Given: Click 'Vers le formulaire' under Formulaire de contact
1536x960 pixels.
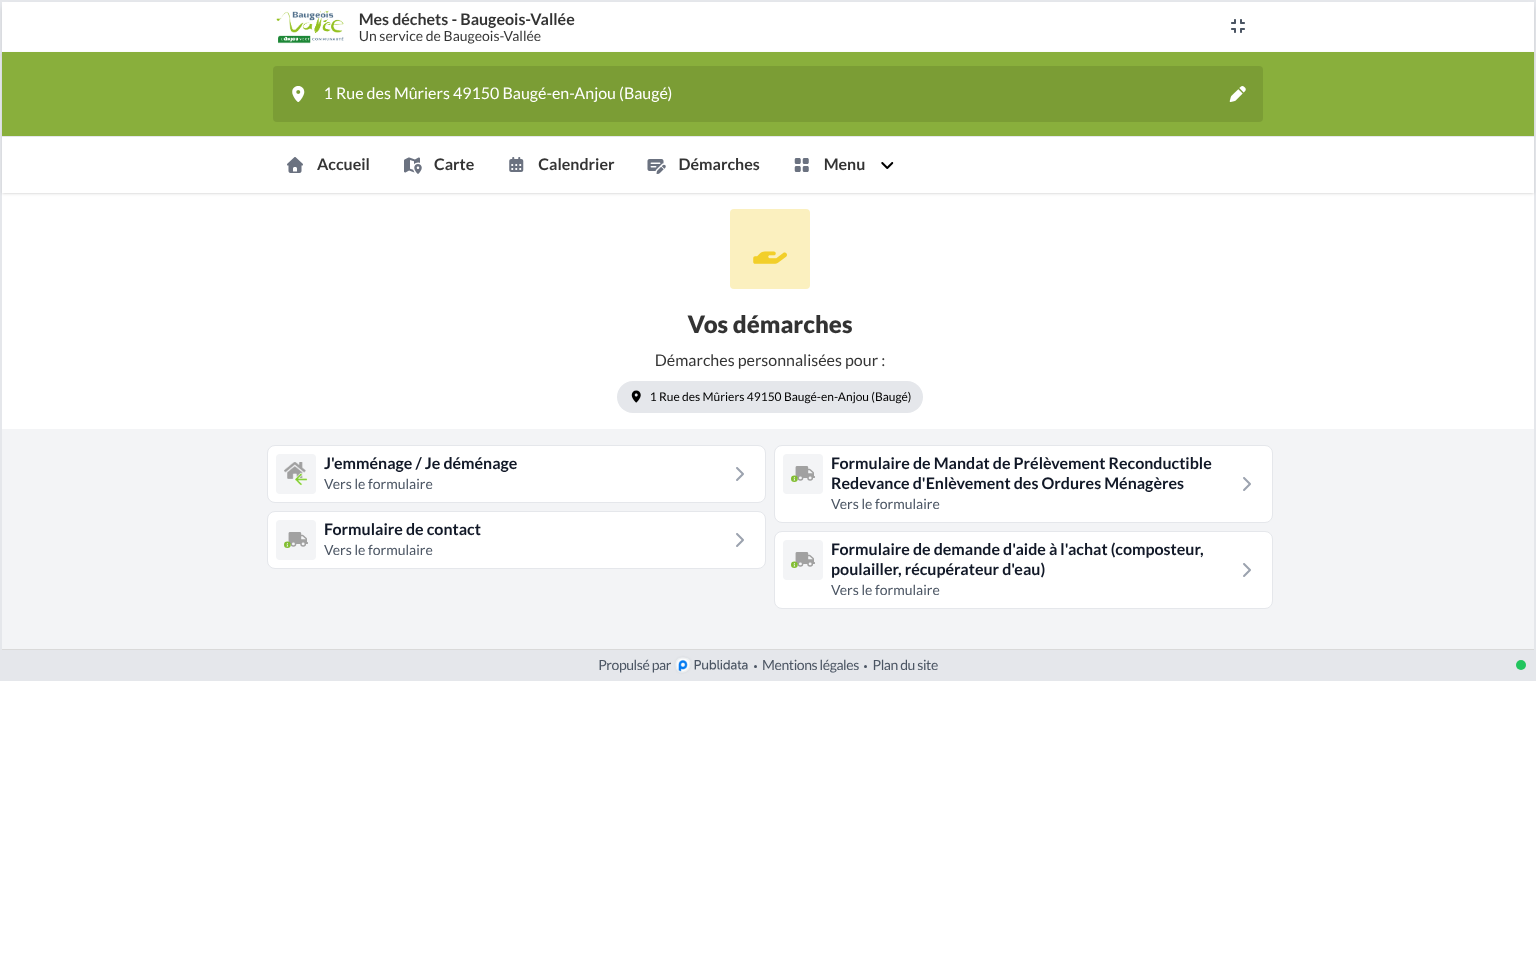Looking at the screenshot, I should 378,551.
